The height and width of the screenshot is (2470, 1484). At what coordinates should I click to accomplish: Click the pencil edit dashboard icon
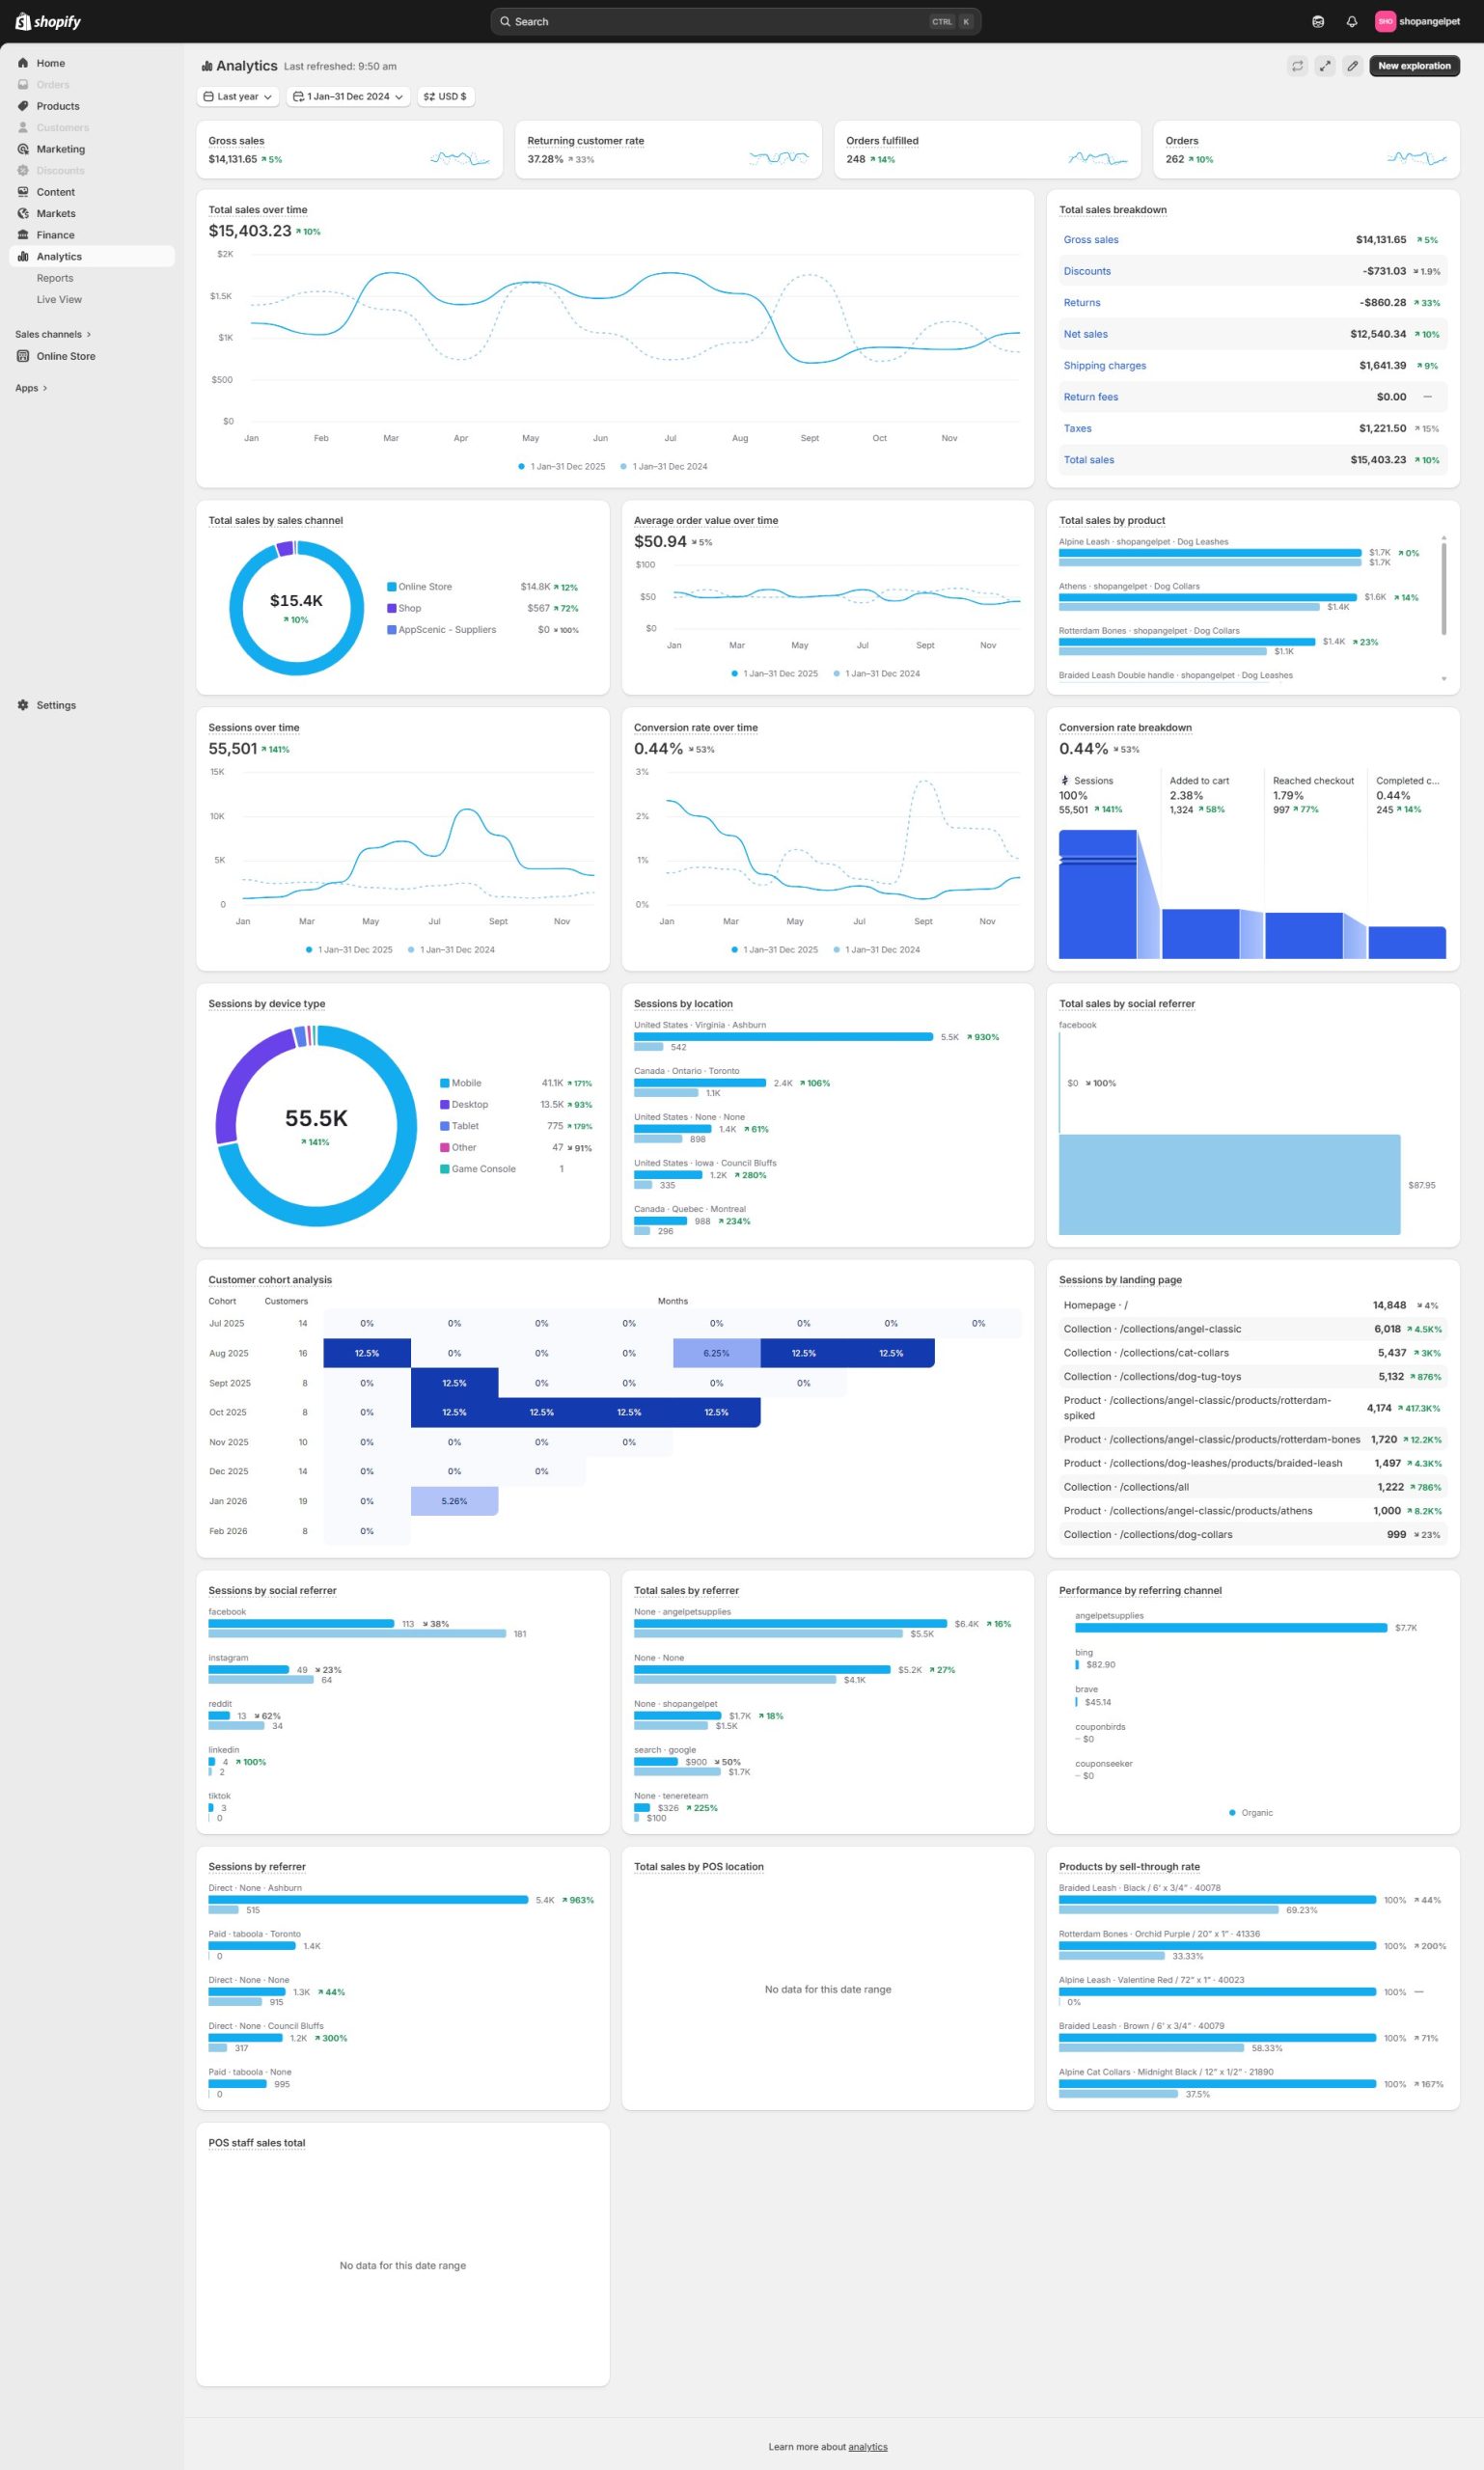tap(1352, 66)
